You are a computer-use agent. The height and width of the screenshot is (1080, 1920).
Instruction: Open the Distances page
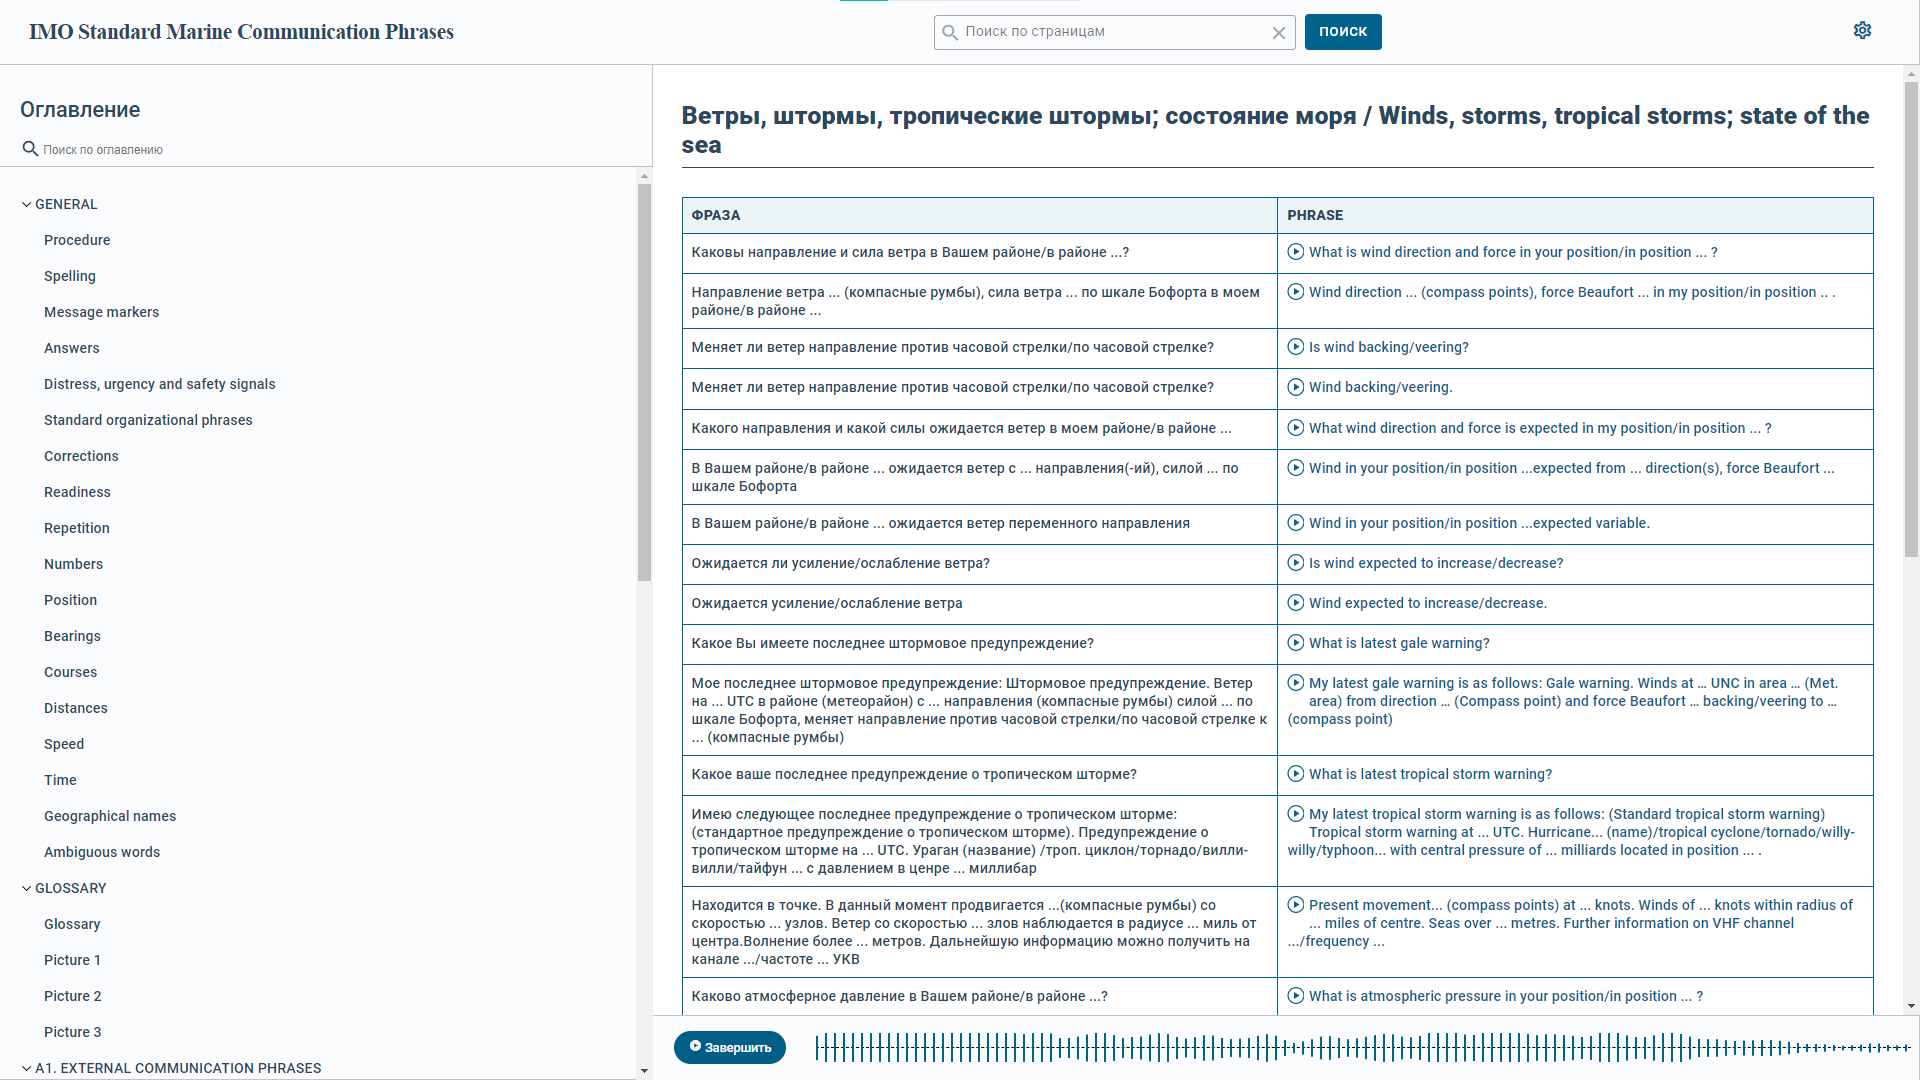click(75, 708)
